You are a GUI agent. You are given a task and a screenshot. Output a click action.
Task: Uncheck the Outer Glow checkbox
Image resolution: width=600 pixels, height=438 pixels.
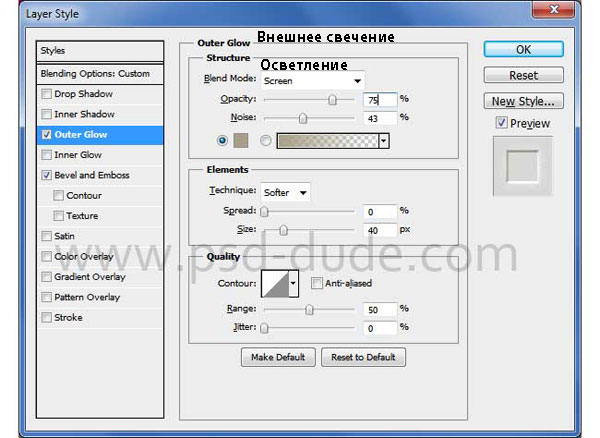(x=46, y=134)
